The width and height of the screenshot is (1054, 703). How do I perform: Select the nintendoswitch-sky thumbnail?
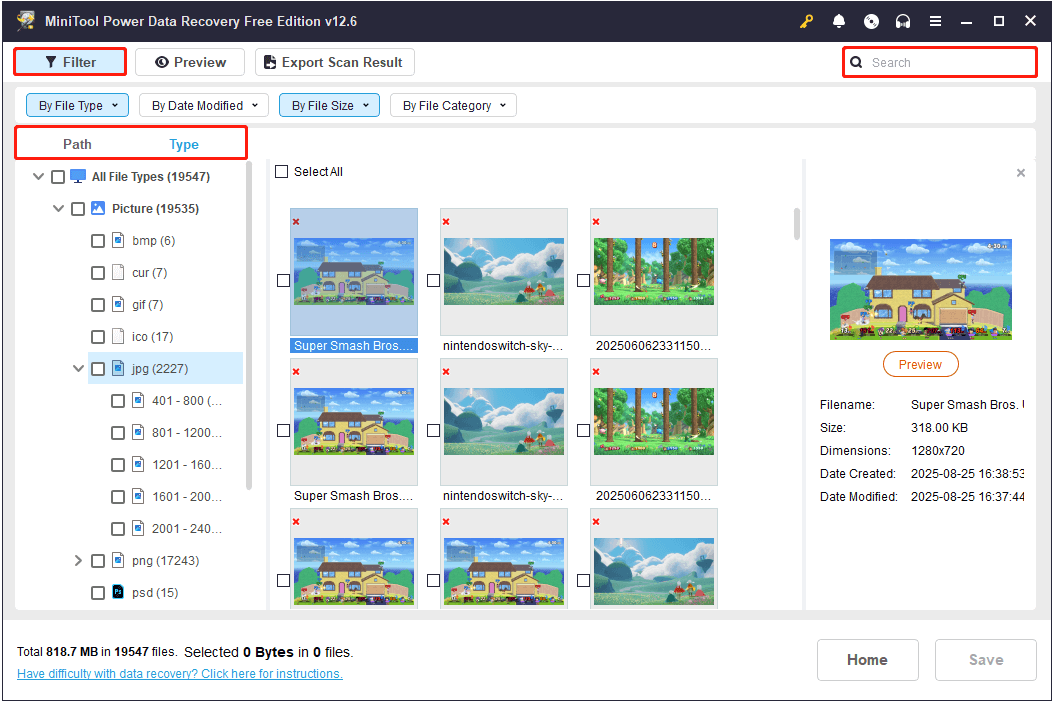(503, 270)
